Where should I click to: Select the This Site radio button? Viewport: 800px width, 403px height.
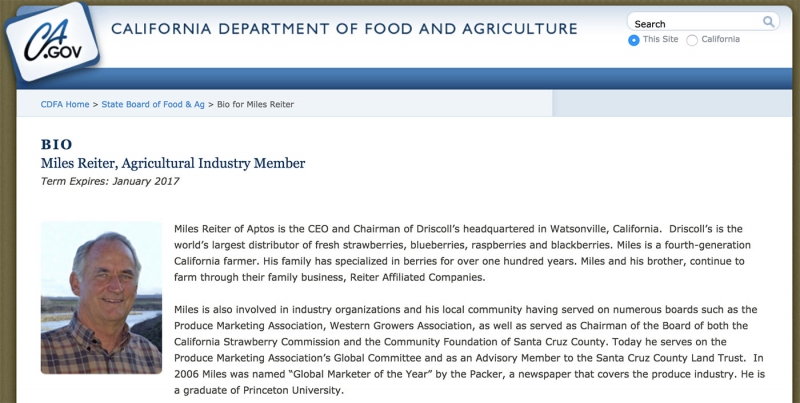tap(634, 40)
